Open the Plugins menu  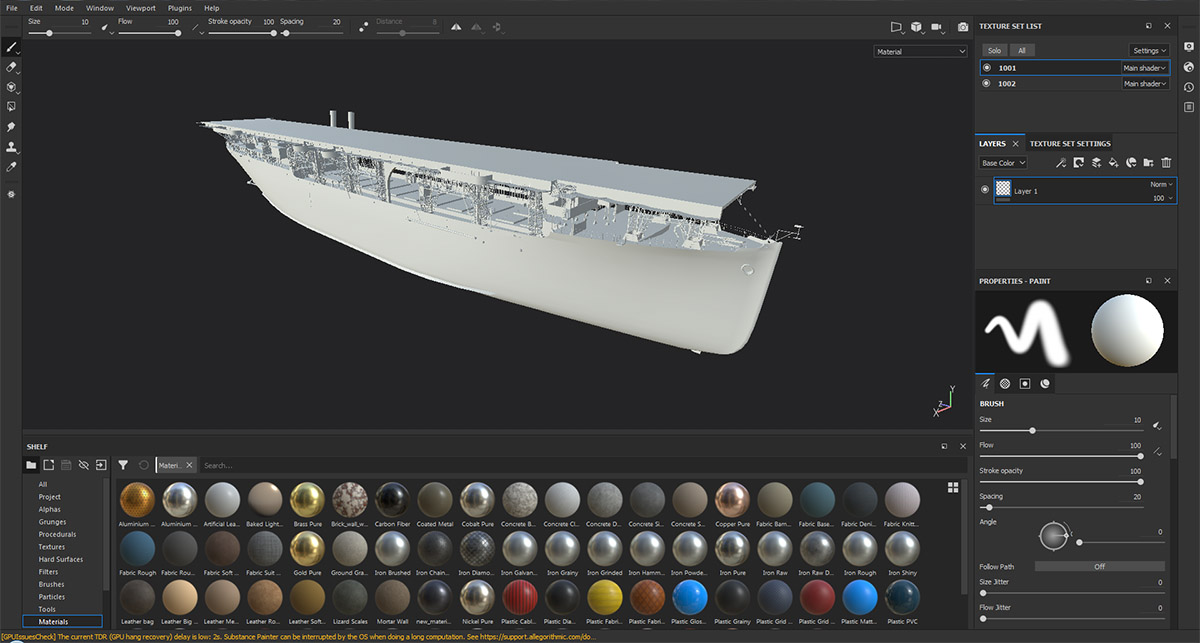click(x=180, y=8)
